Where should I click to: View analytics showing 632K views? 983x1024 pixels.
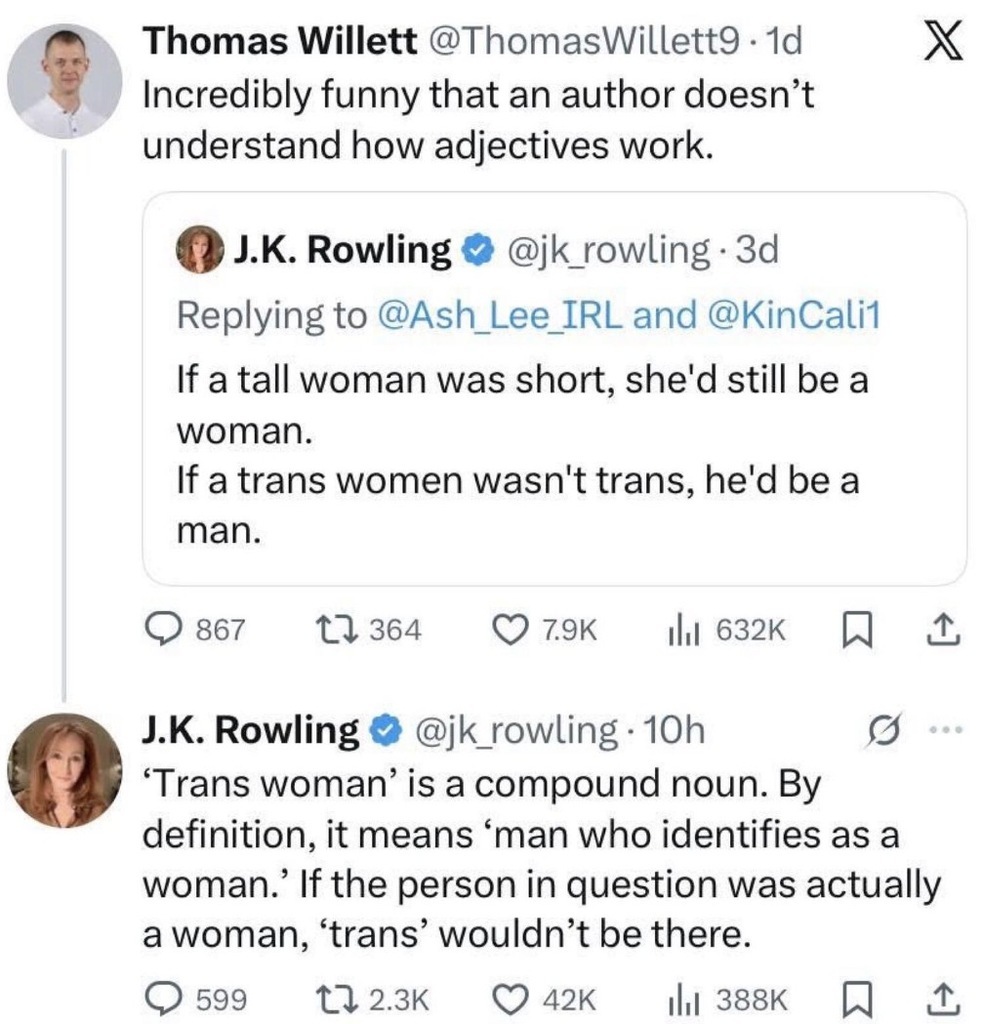point(680,629)
